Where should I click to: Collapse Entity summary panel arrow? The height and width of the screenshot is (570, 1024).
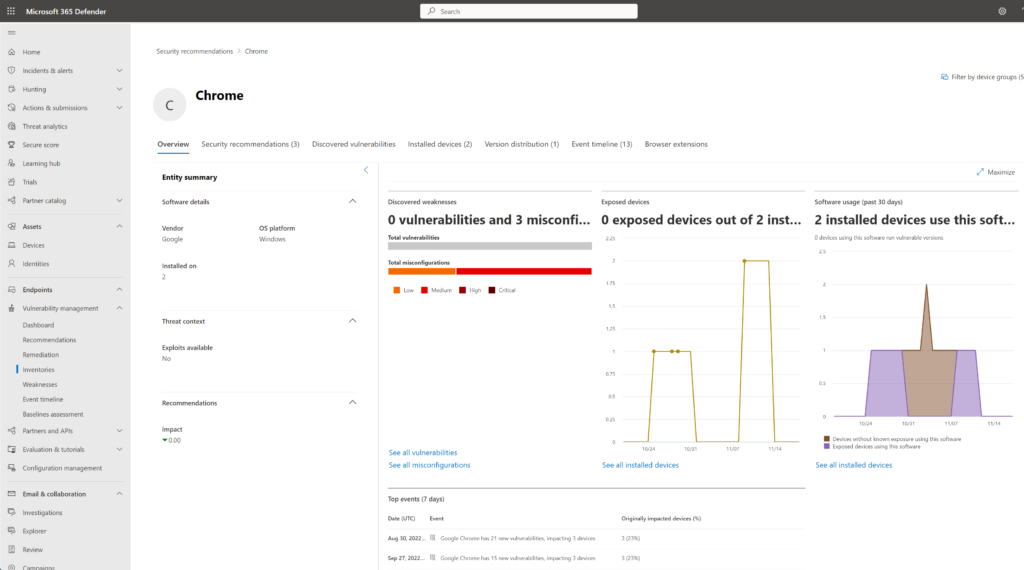(x=366, y=170)
